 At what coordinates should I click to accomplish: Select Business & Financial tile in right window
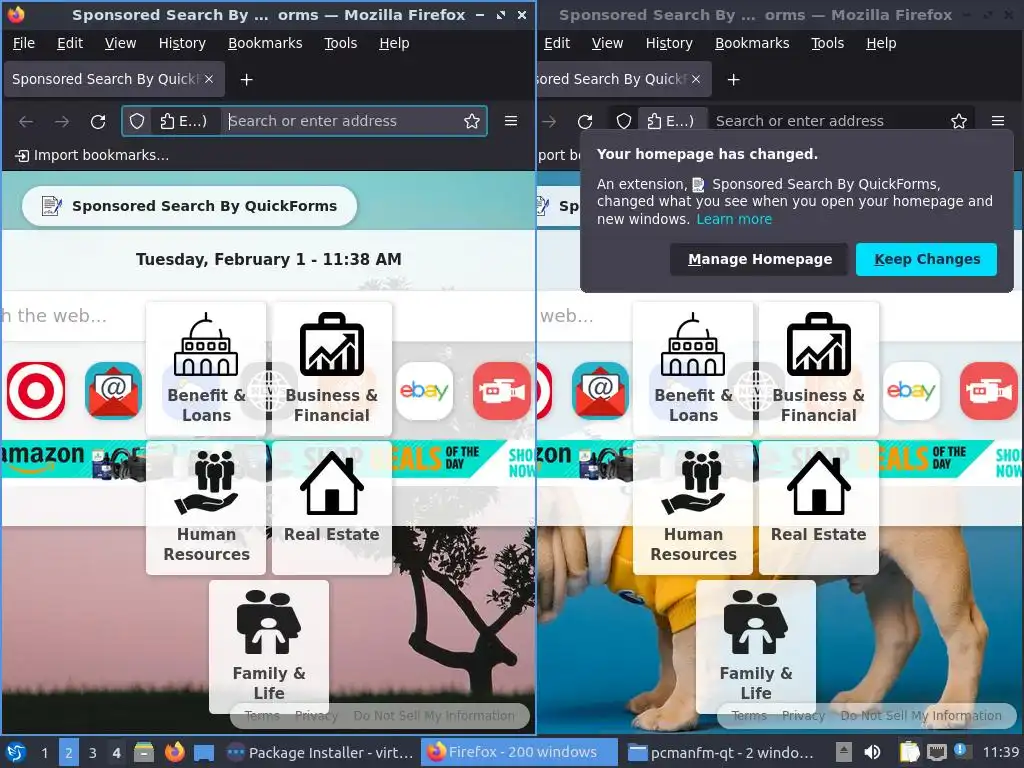[x=819, y=369]
